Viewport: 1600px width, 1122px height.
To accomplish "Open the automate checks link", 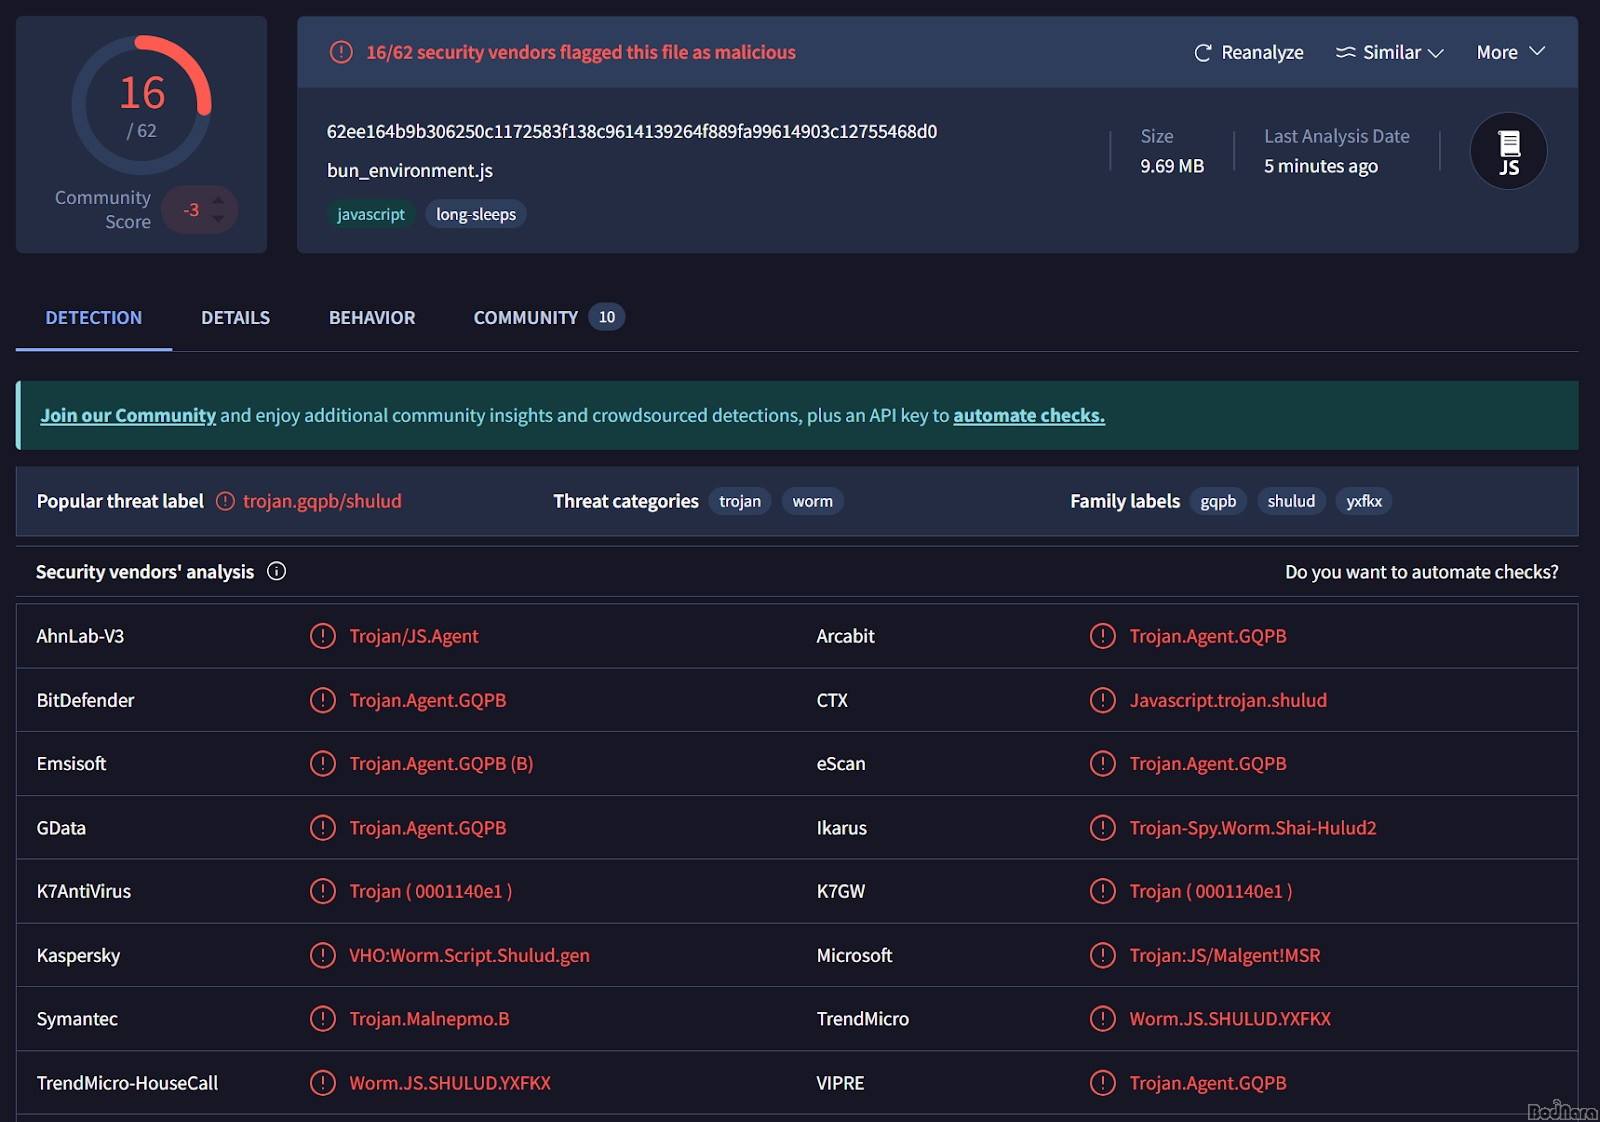I will click(x=1028, y=415).
